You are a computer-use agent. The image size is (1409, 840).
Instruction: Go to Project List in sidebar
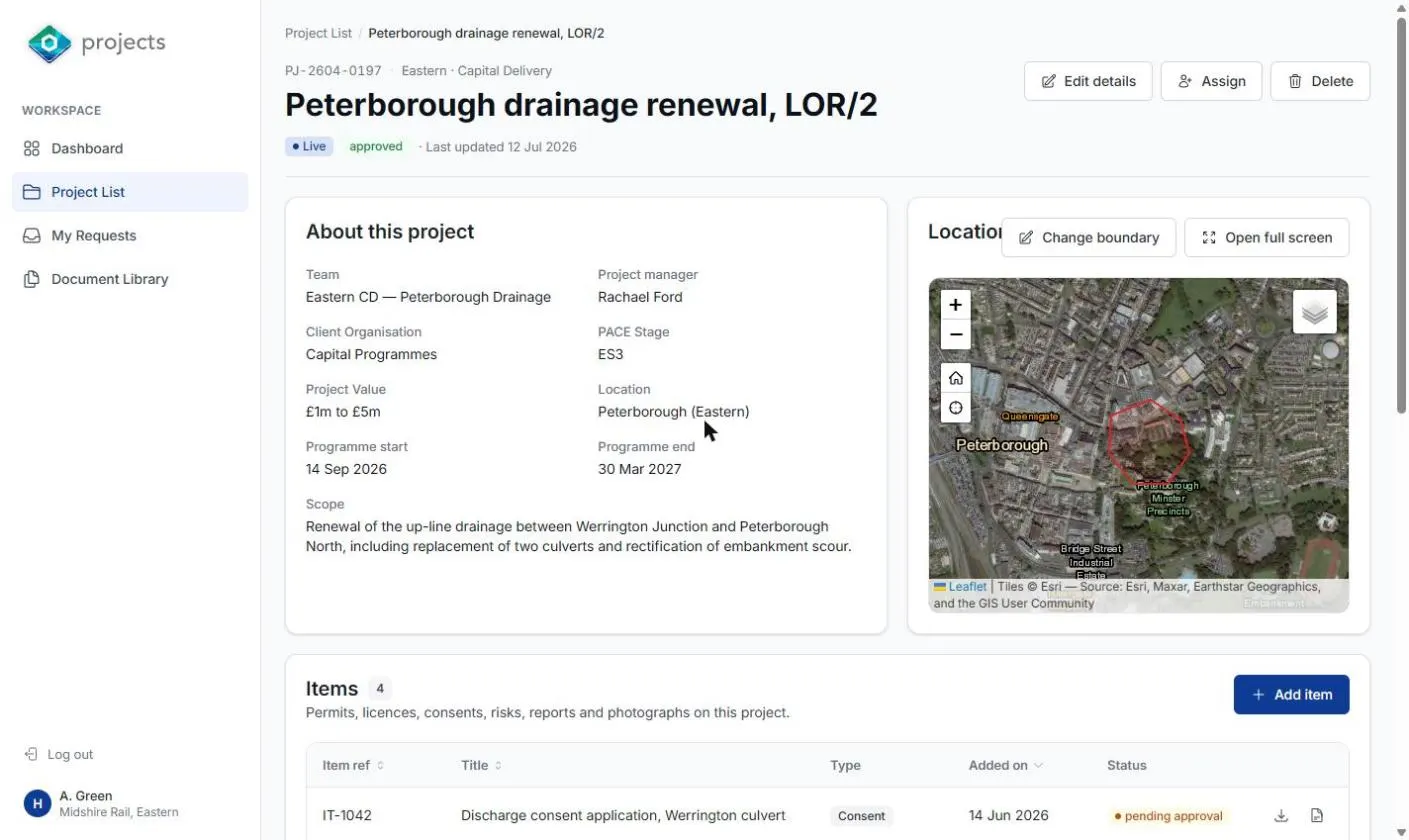point(130,192)
